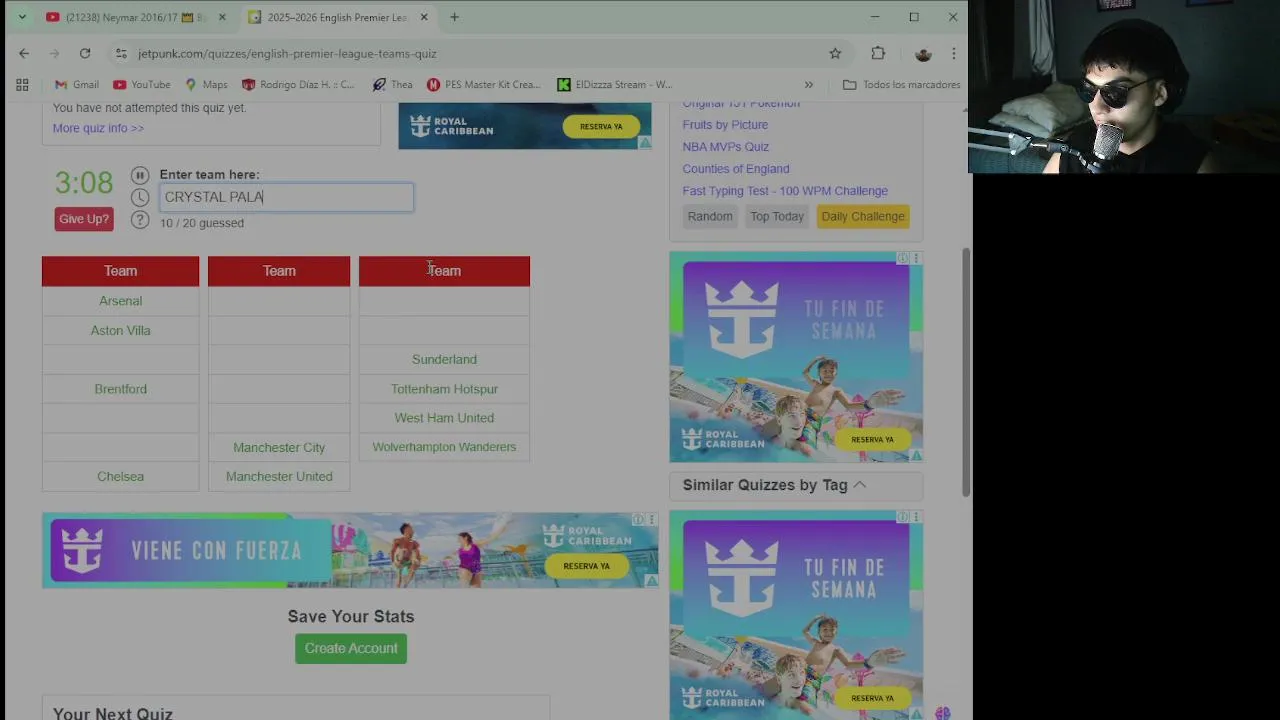This screenshot has height=720, width=1280.
Task: Click the 10 / 20 guessed counter
Action: (x=202, y=223)
